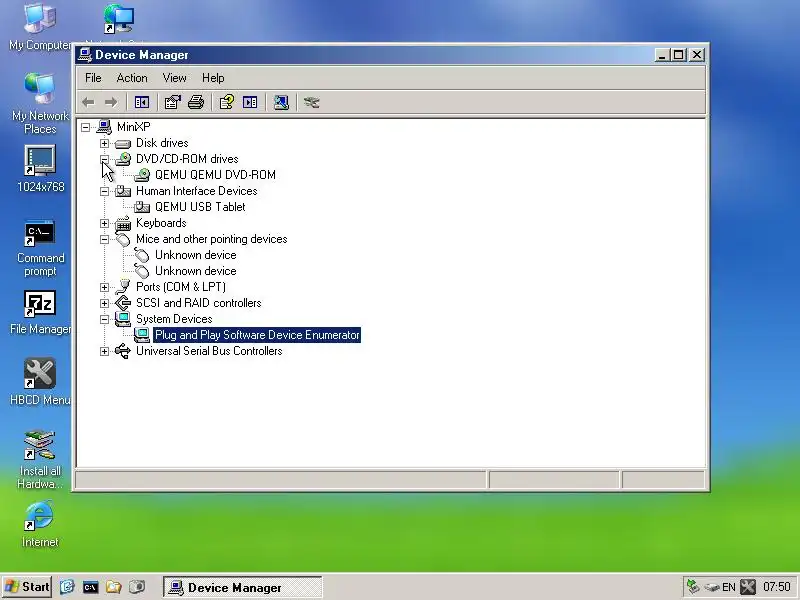The height and width of the screenshot is (600, 800).
Task: Click the Disk drives icon
Action: (x=123, y=143)
